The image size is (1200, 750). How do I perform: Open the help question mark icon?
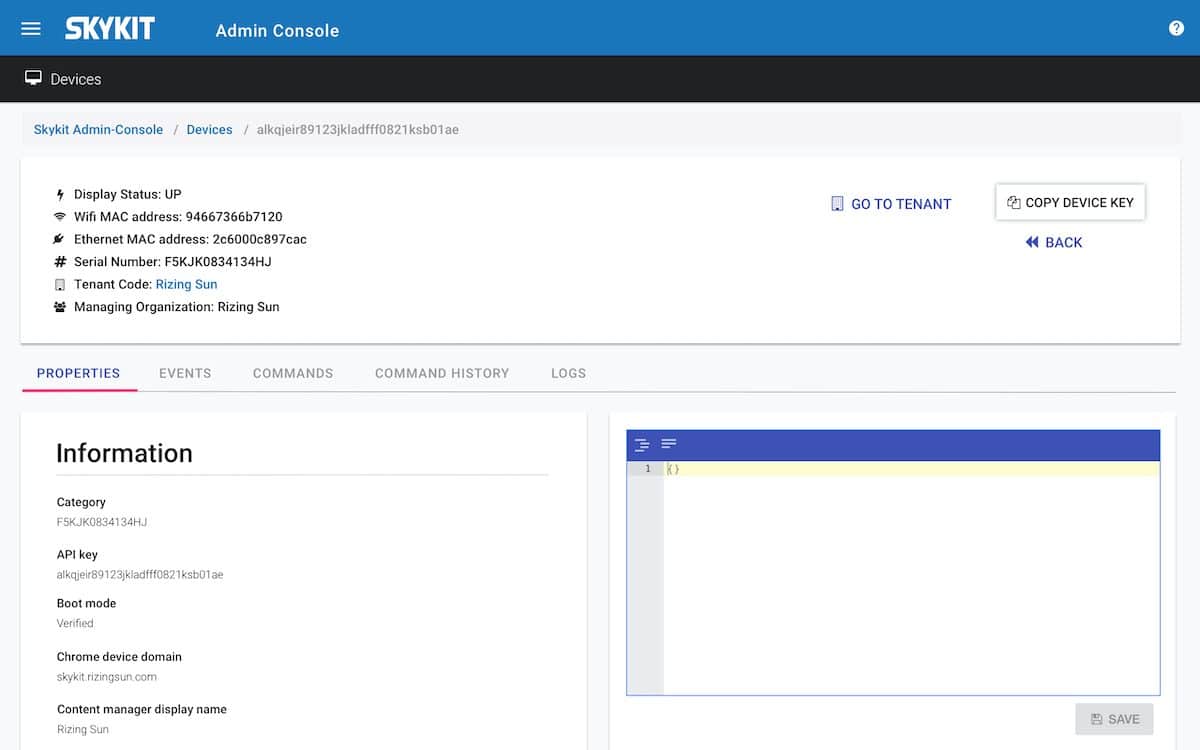[1176, 28]
